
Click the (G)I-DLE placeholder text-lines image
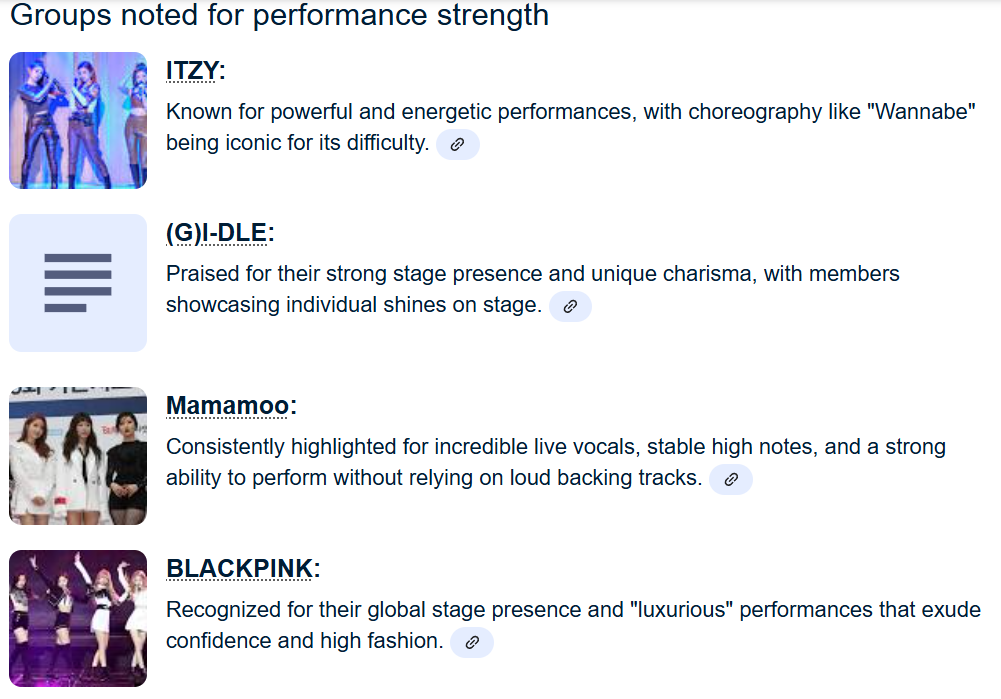[78, 283]
